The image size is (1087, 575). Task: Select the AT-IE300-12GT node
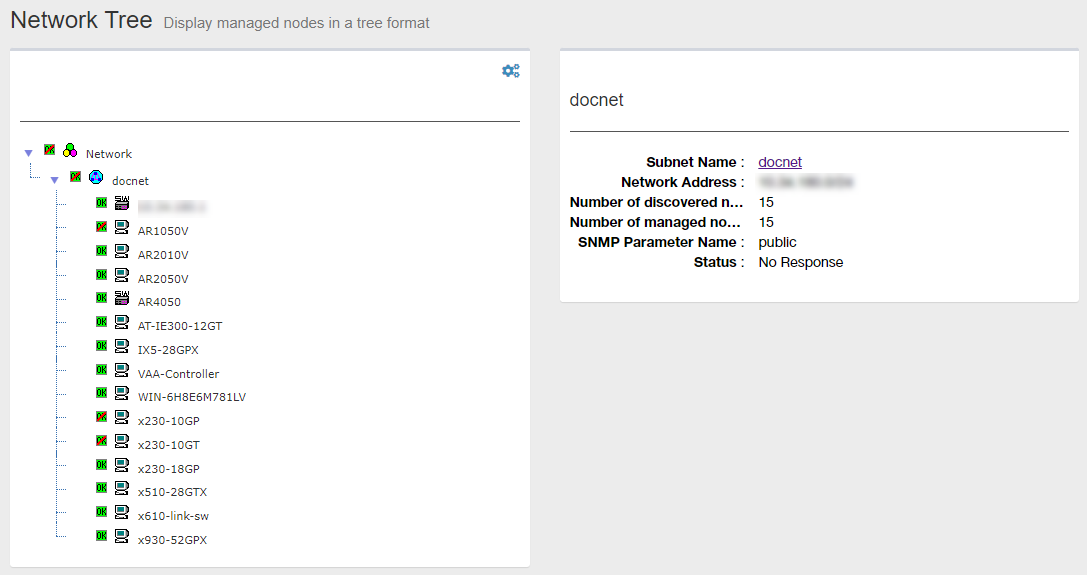[180, 326]
